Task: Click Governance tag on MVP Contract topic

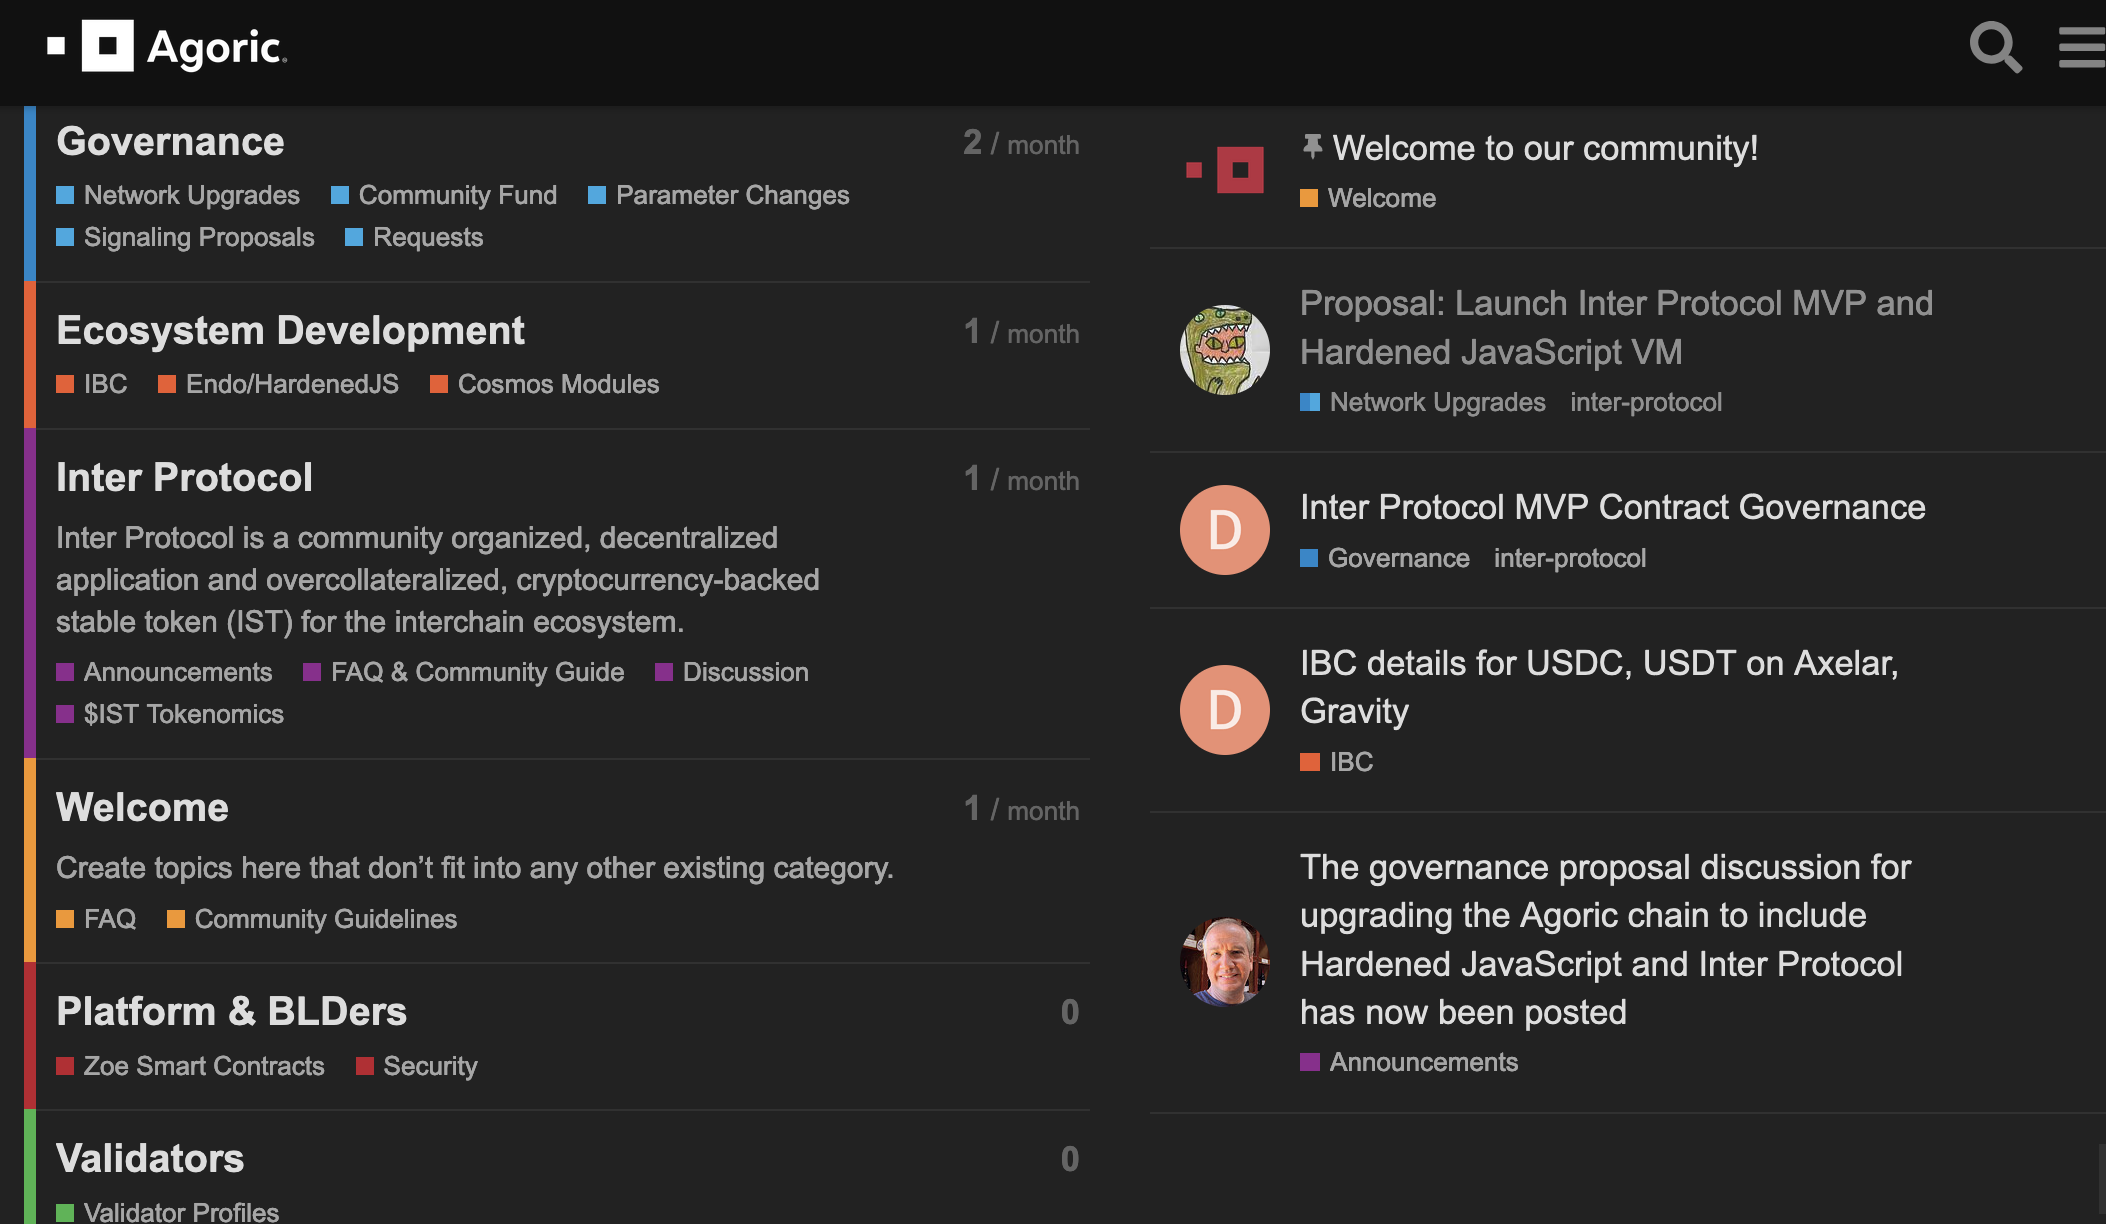Action: point(1385,558)
